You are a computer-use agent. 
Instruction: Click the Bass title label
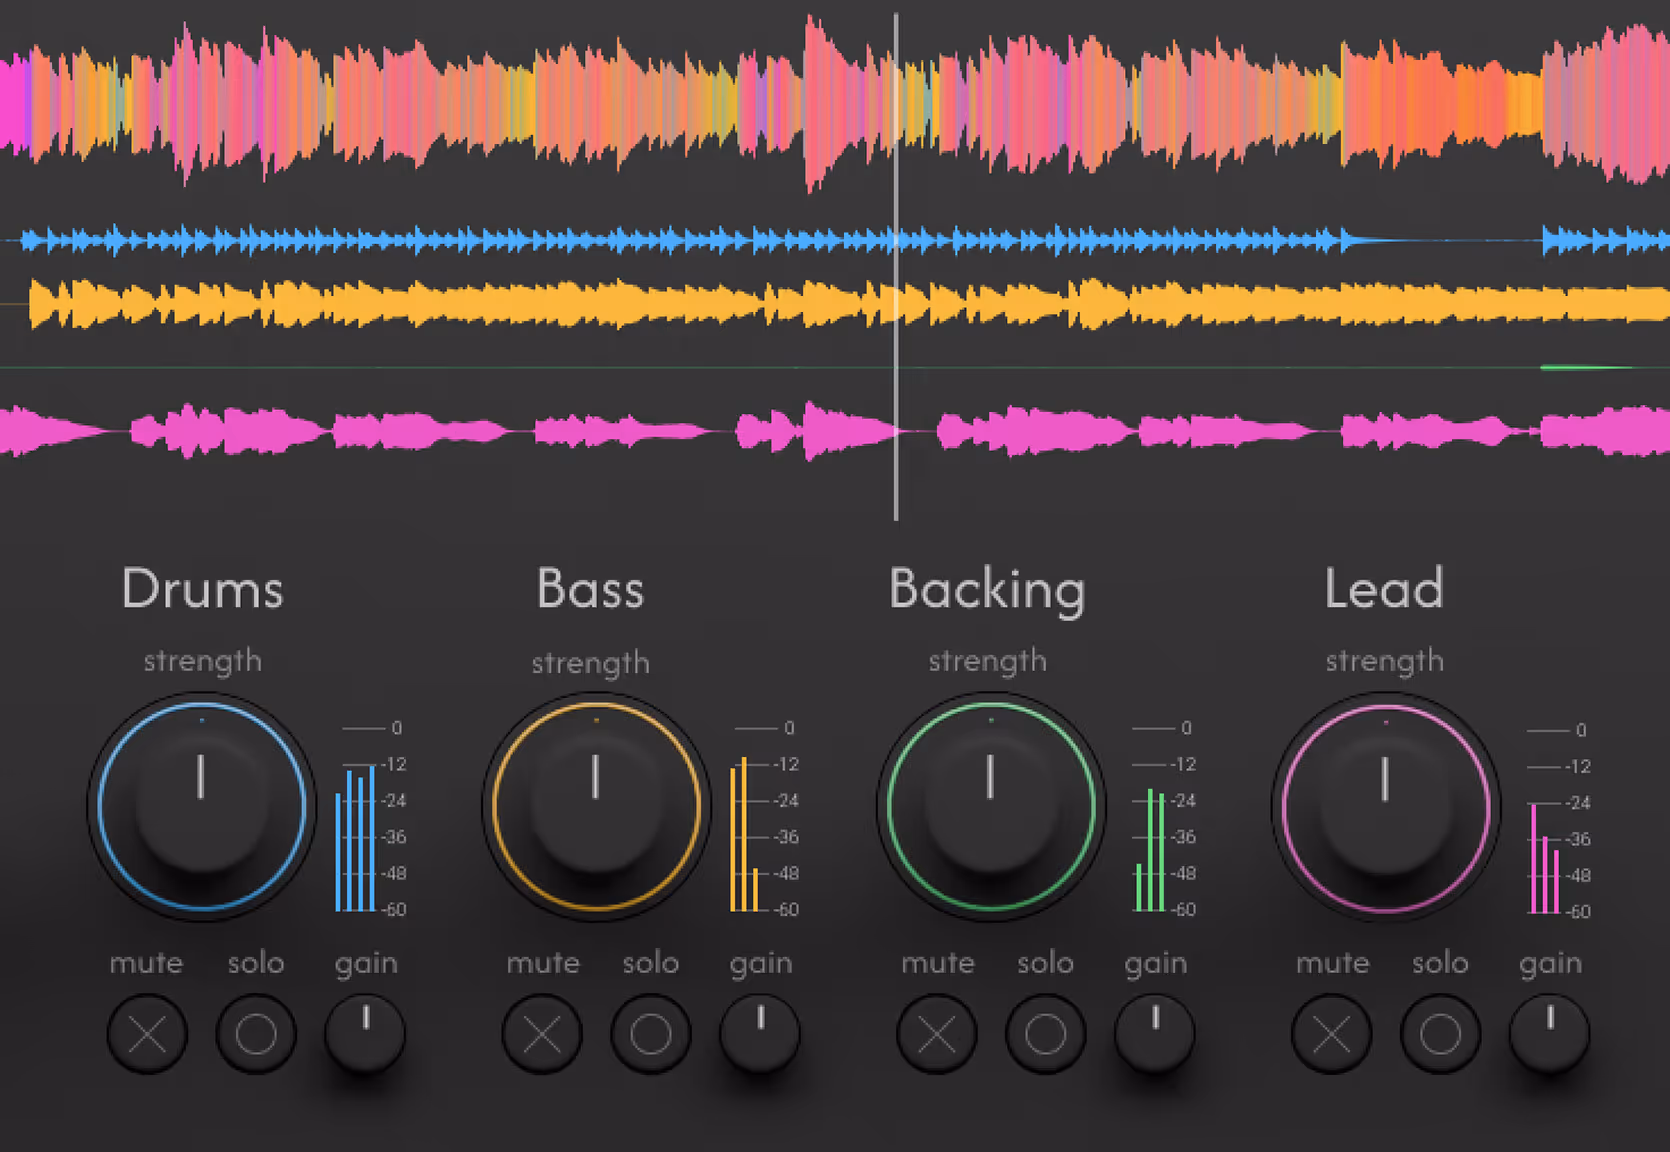pos(590,588)
